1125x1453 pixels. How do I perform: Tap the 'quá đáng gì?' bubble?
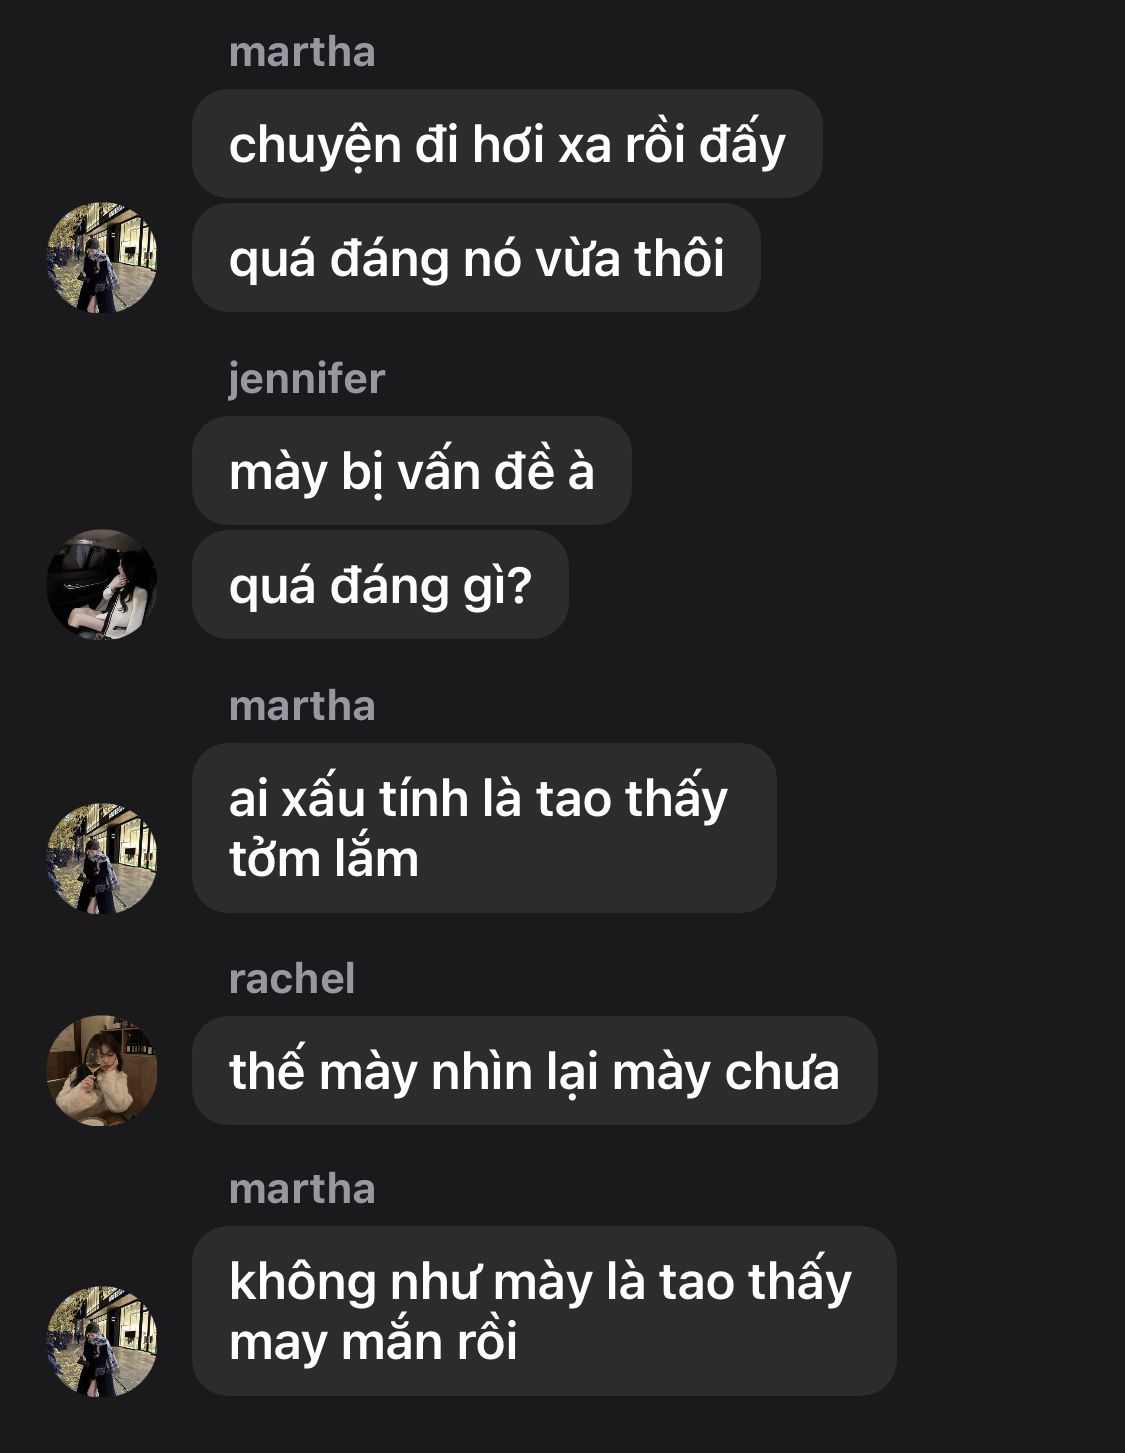pyautogui.click(x=380, y=585)
